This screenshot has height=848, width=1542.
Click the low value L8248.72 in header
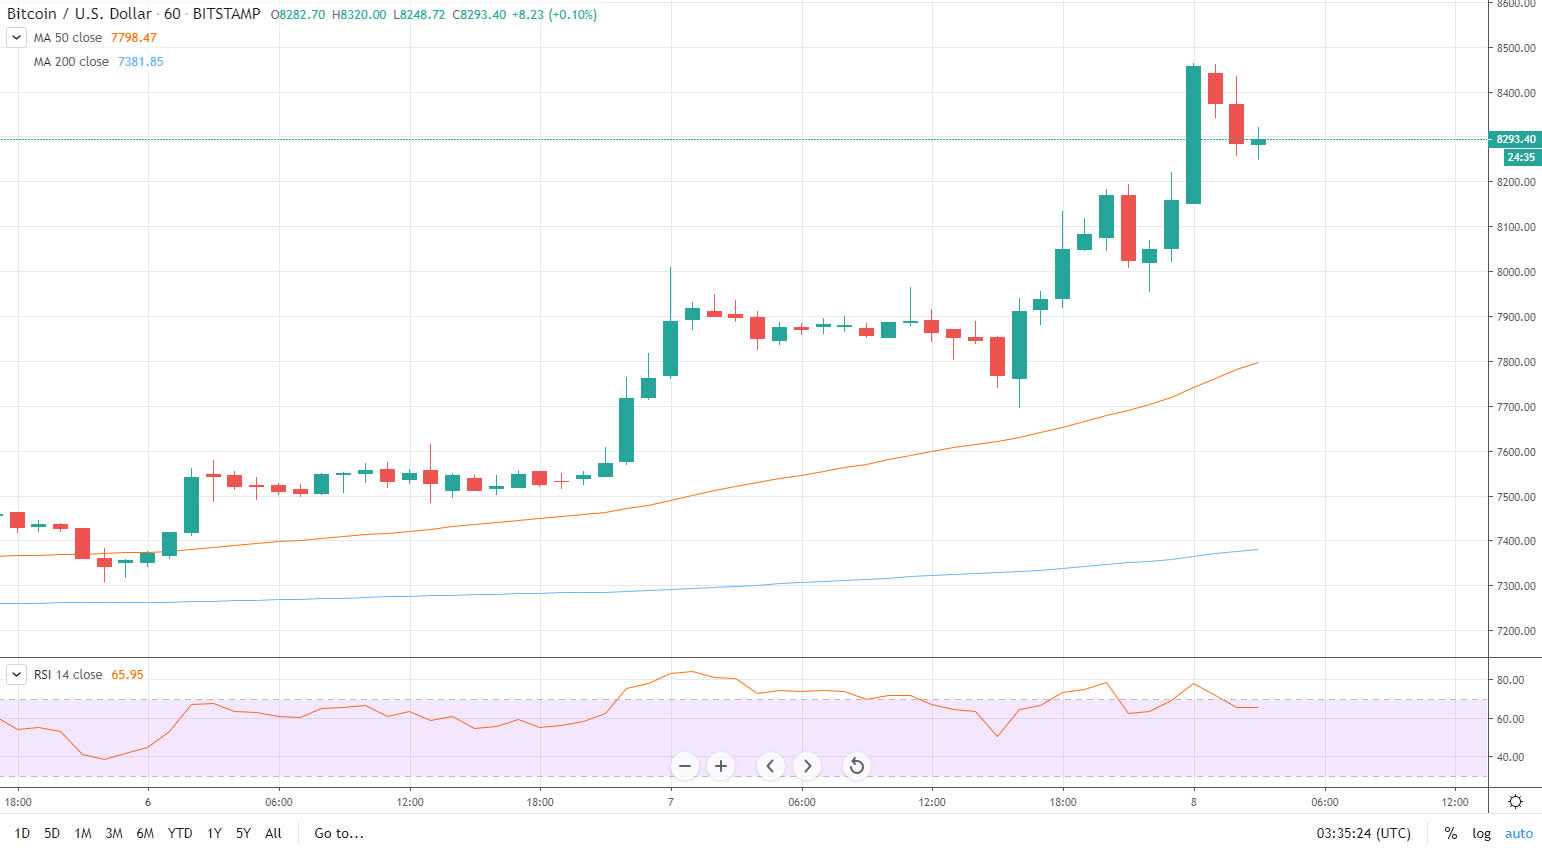(419, 15)
